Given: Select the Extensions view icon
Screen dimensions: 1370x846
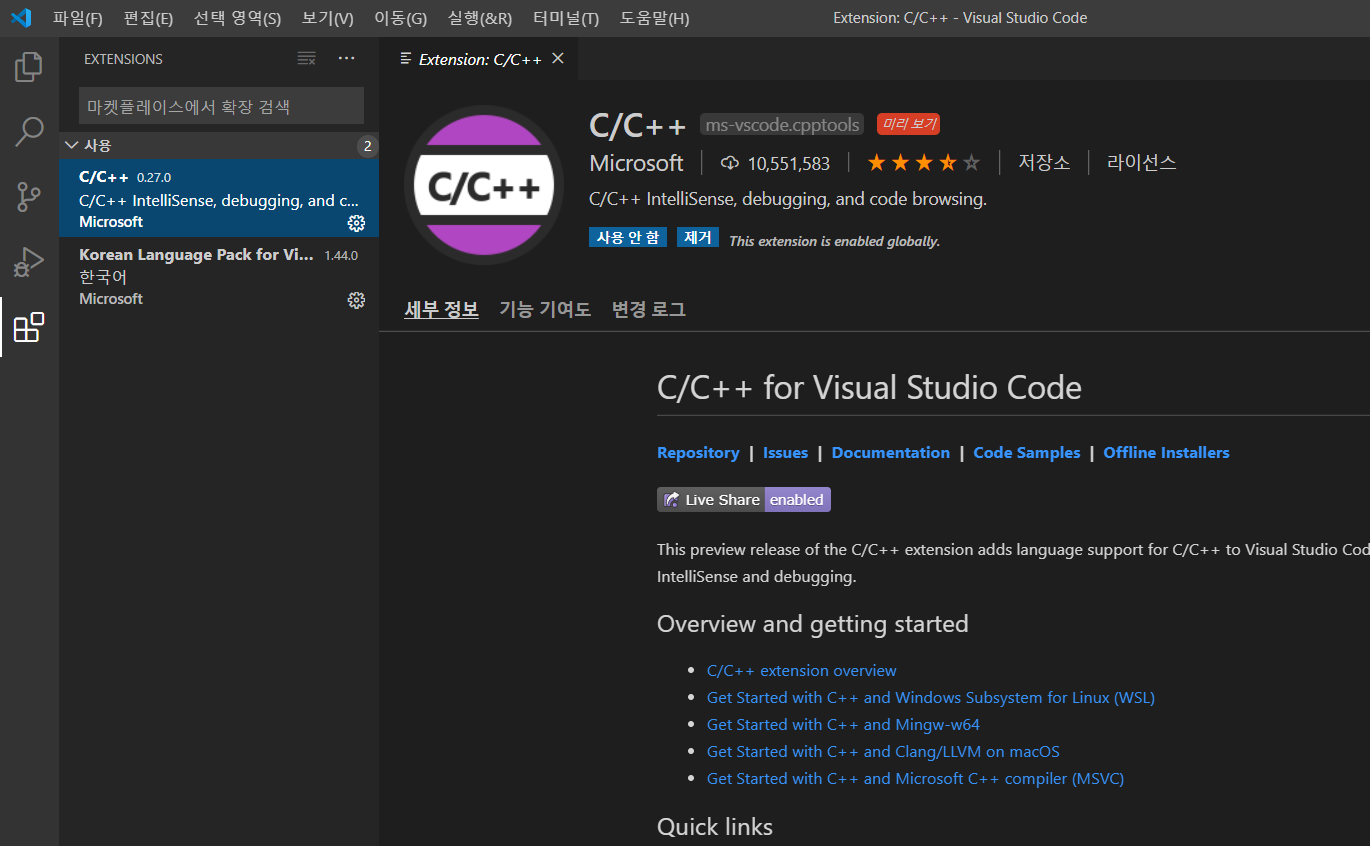Looking at the screenshot, I should pyautogui.click(x=29, y=327).
